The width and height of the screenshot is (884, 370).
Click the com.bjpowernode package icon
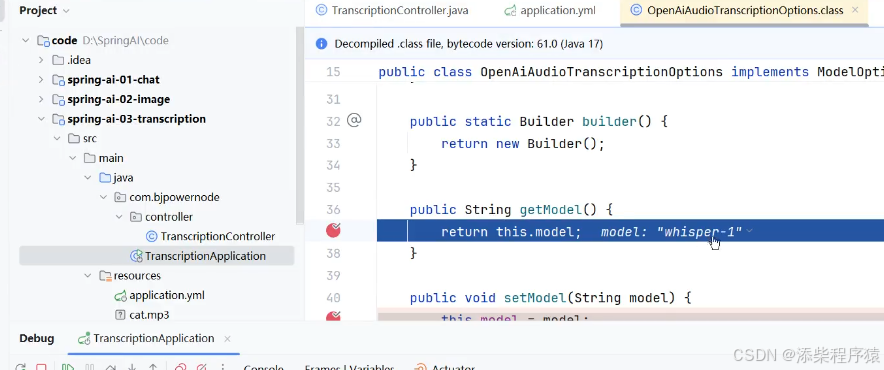pos(120,197)
